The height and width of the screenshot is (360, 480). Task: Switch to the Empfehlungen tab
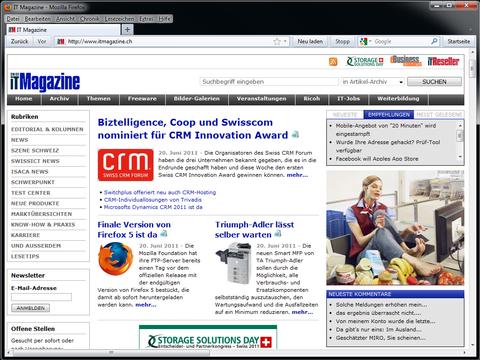pyautogui.click(x=389, y=115)
